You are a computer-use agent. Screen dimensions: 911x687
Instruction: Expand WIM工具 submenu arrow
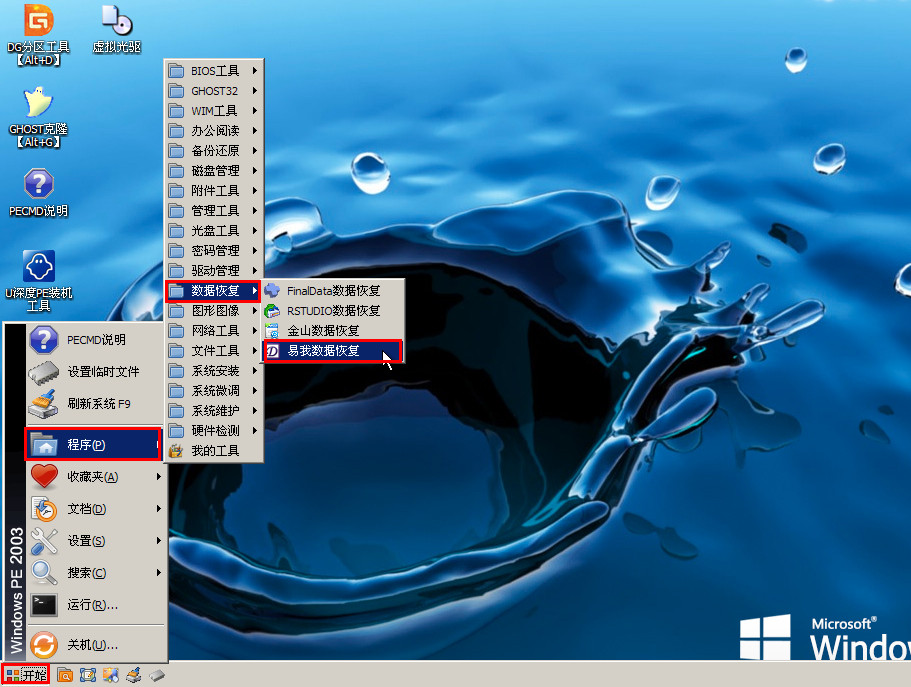point(254,110)
